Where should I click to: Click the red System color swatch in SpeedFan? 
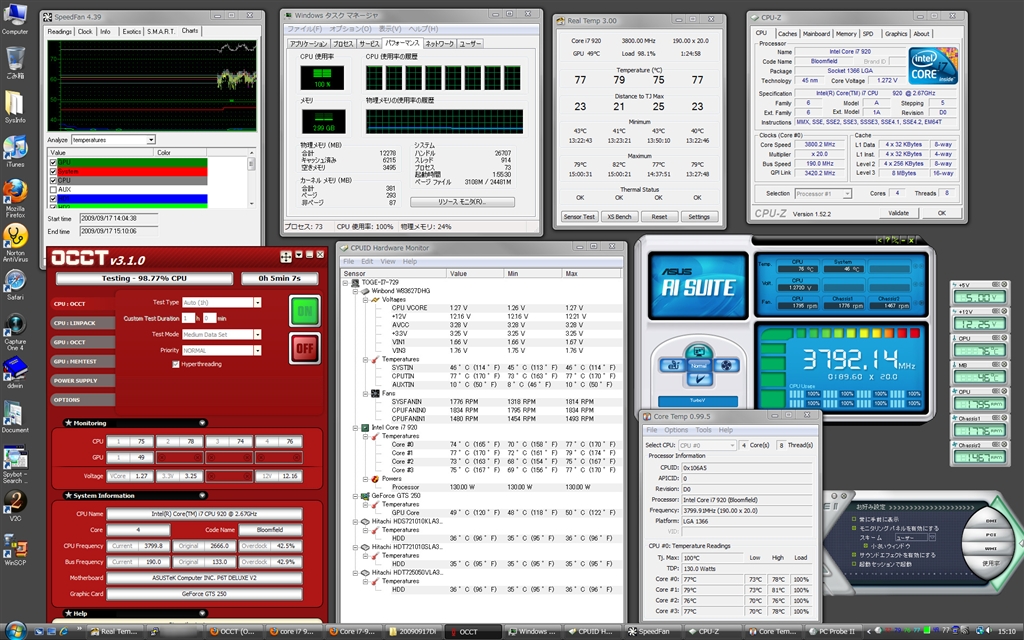(x=182, y=171)
